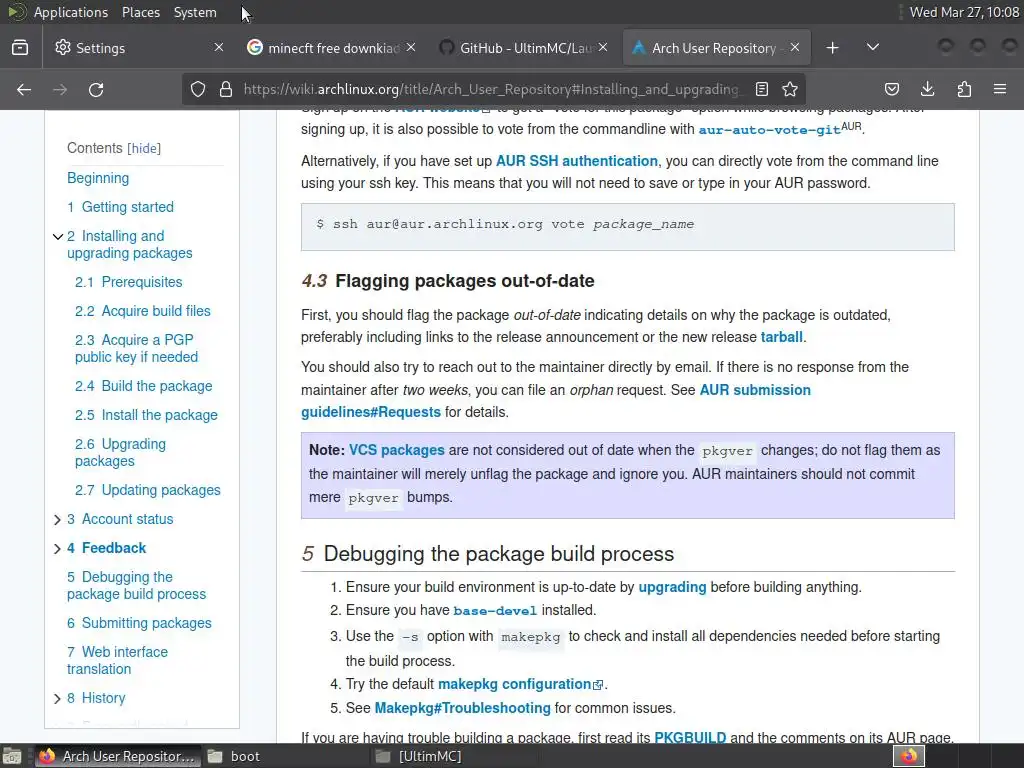Click the padlock site security icon

(x=226, y=89)
